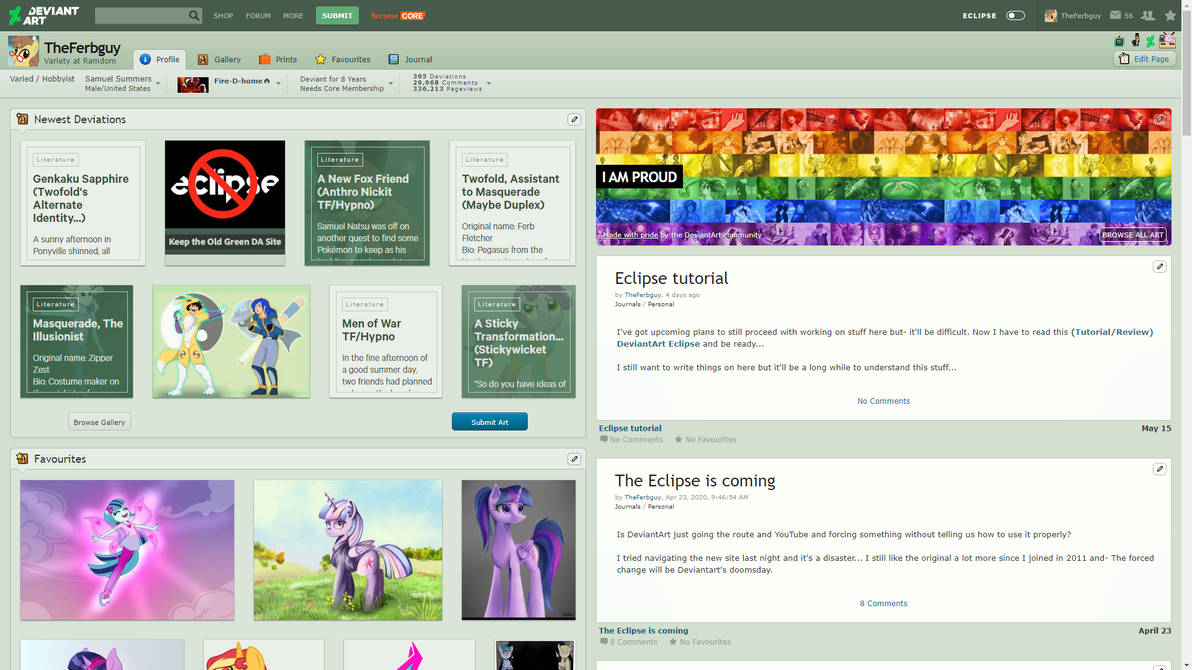Open the 8 Comments link

pyautogui.click(x=883, y=603)
